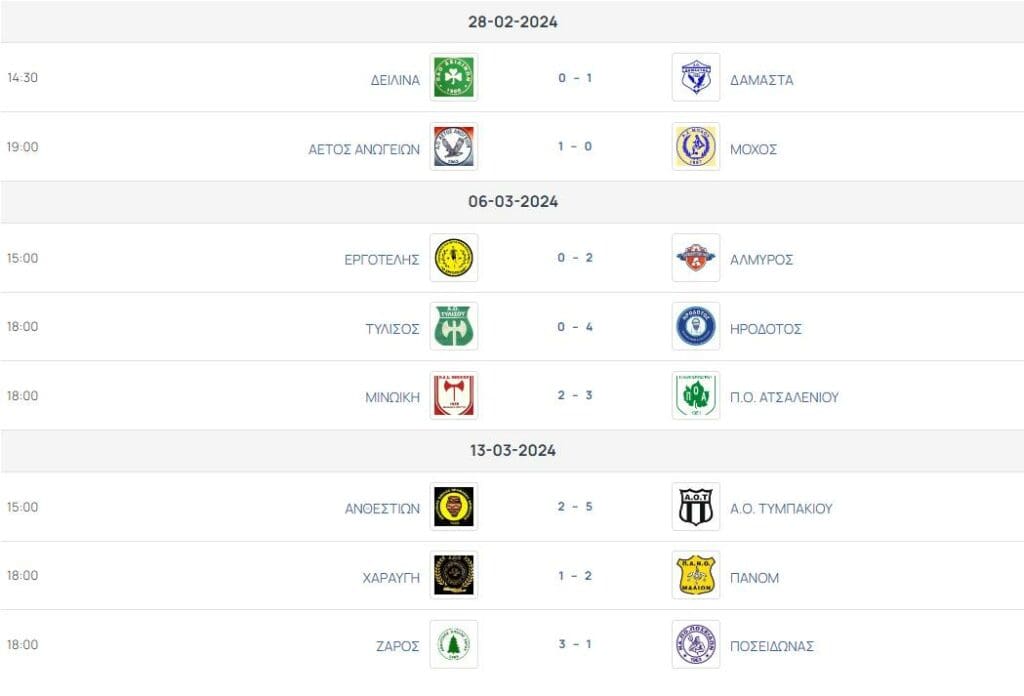The width and height of the screenshot is (1024, 696).
Task: Open the ΠΑΝΟΜ yellow Malion badge
Action: [696, 575]
